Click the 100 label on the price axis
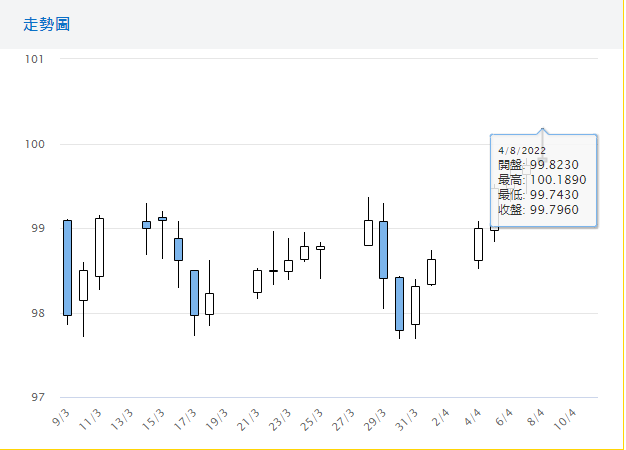 click(34, 144)
